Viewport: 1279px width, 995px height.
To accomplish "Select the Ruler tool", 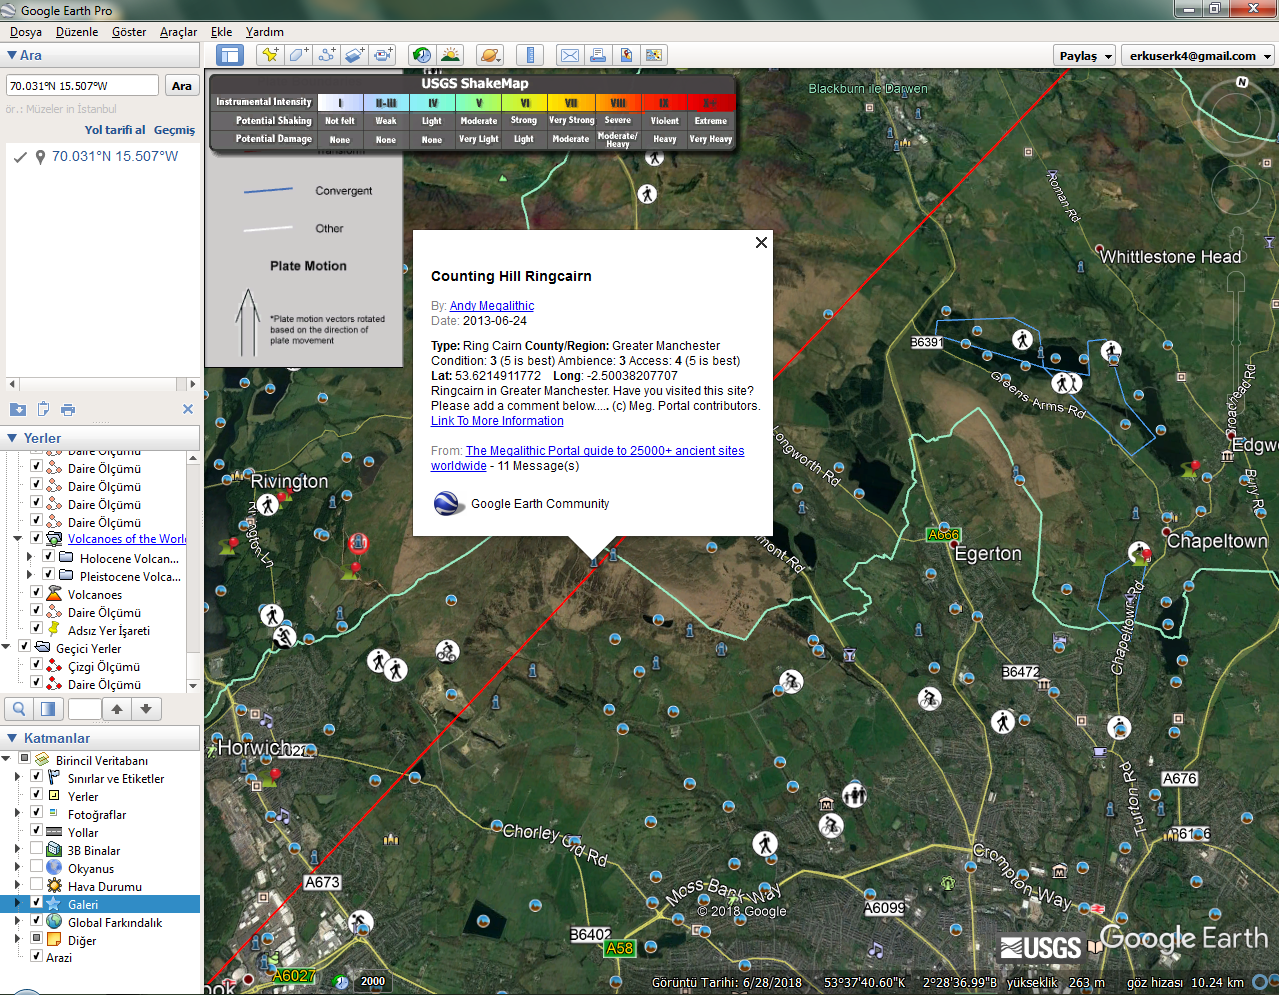I will [530, 55].
